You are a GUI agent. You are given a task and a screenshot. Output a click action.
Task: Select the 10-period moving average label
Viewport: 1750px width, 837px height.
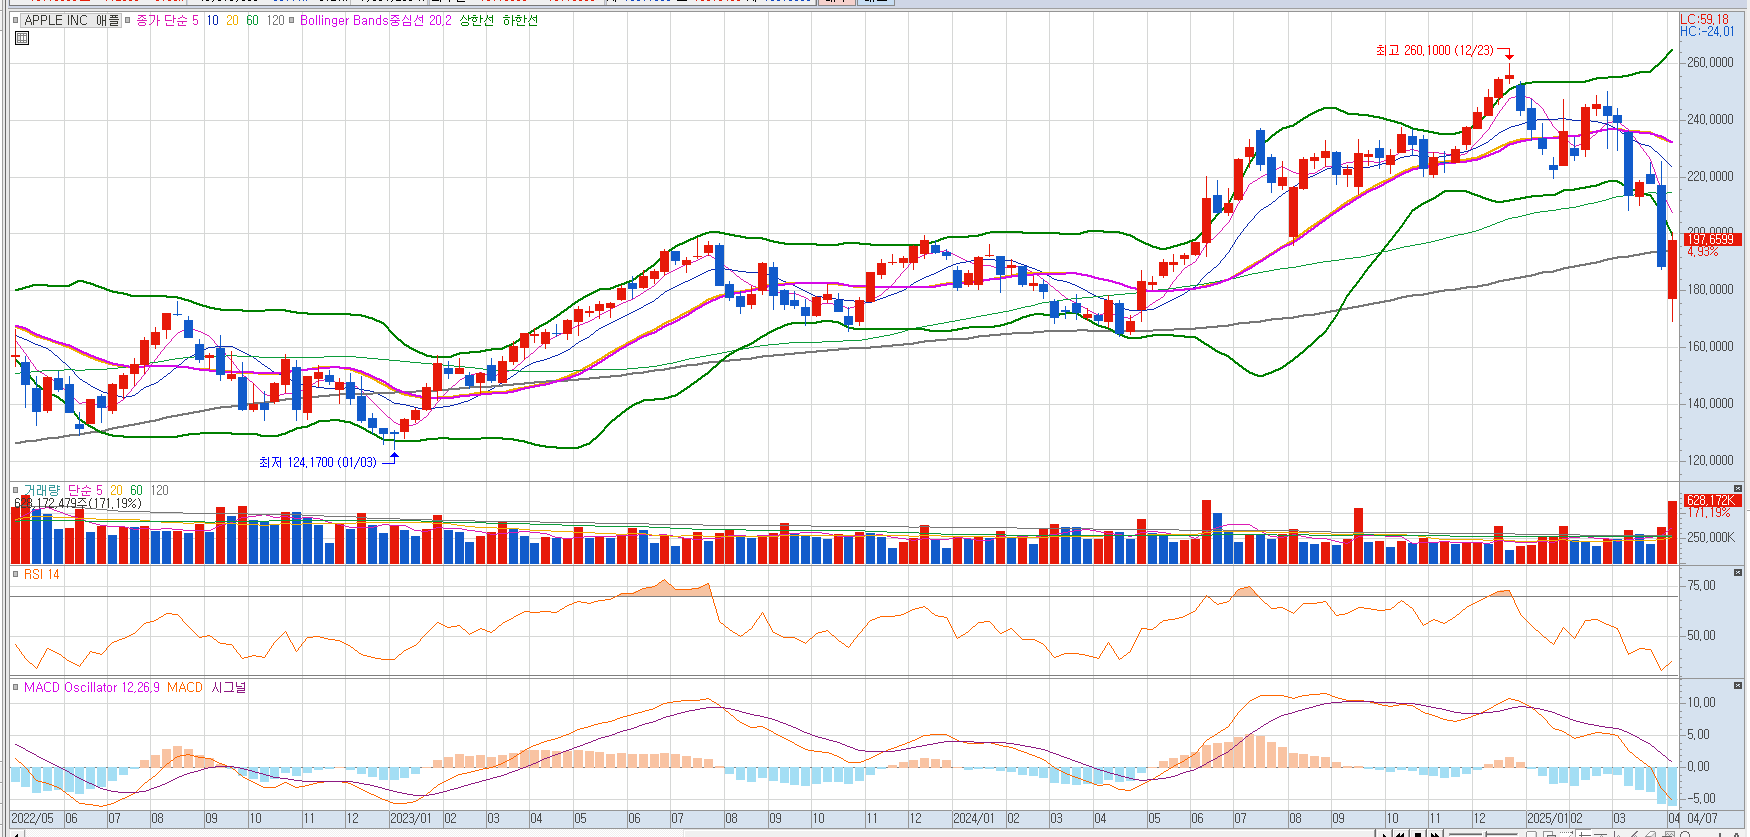[x=213, y=20]
